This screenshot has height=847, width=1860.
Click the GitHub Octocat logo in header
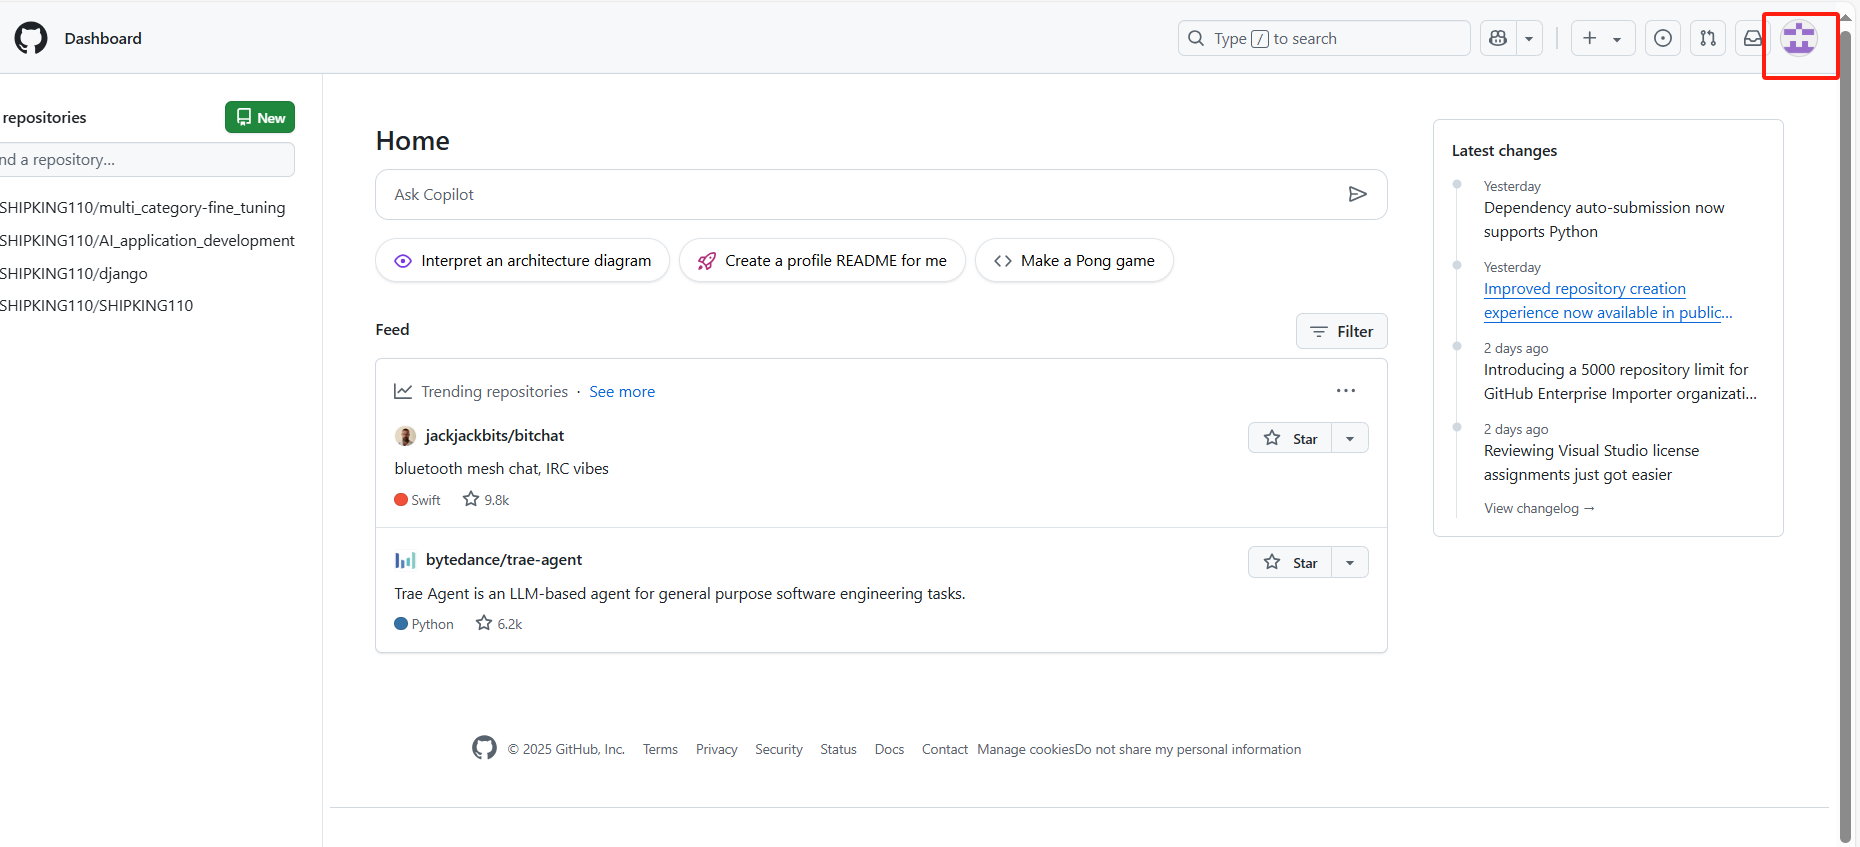click(31, 38)
